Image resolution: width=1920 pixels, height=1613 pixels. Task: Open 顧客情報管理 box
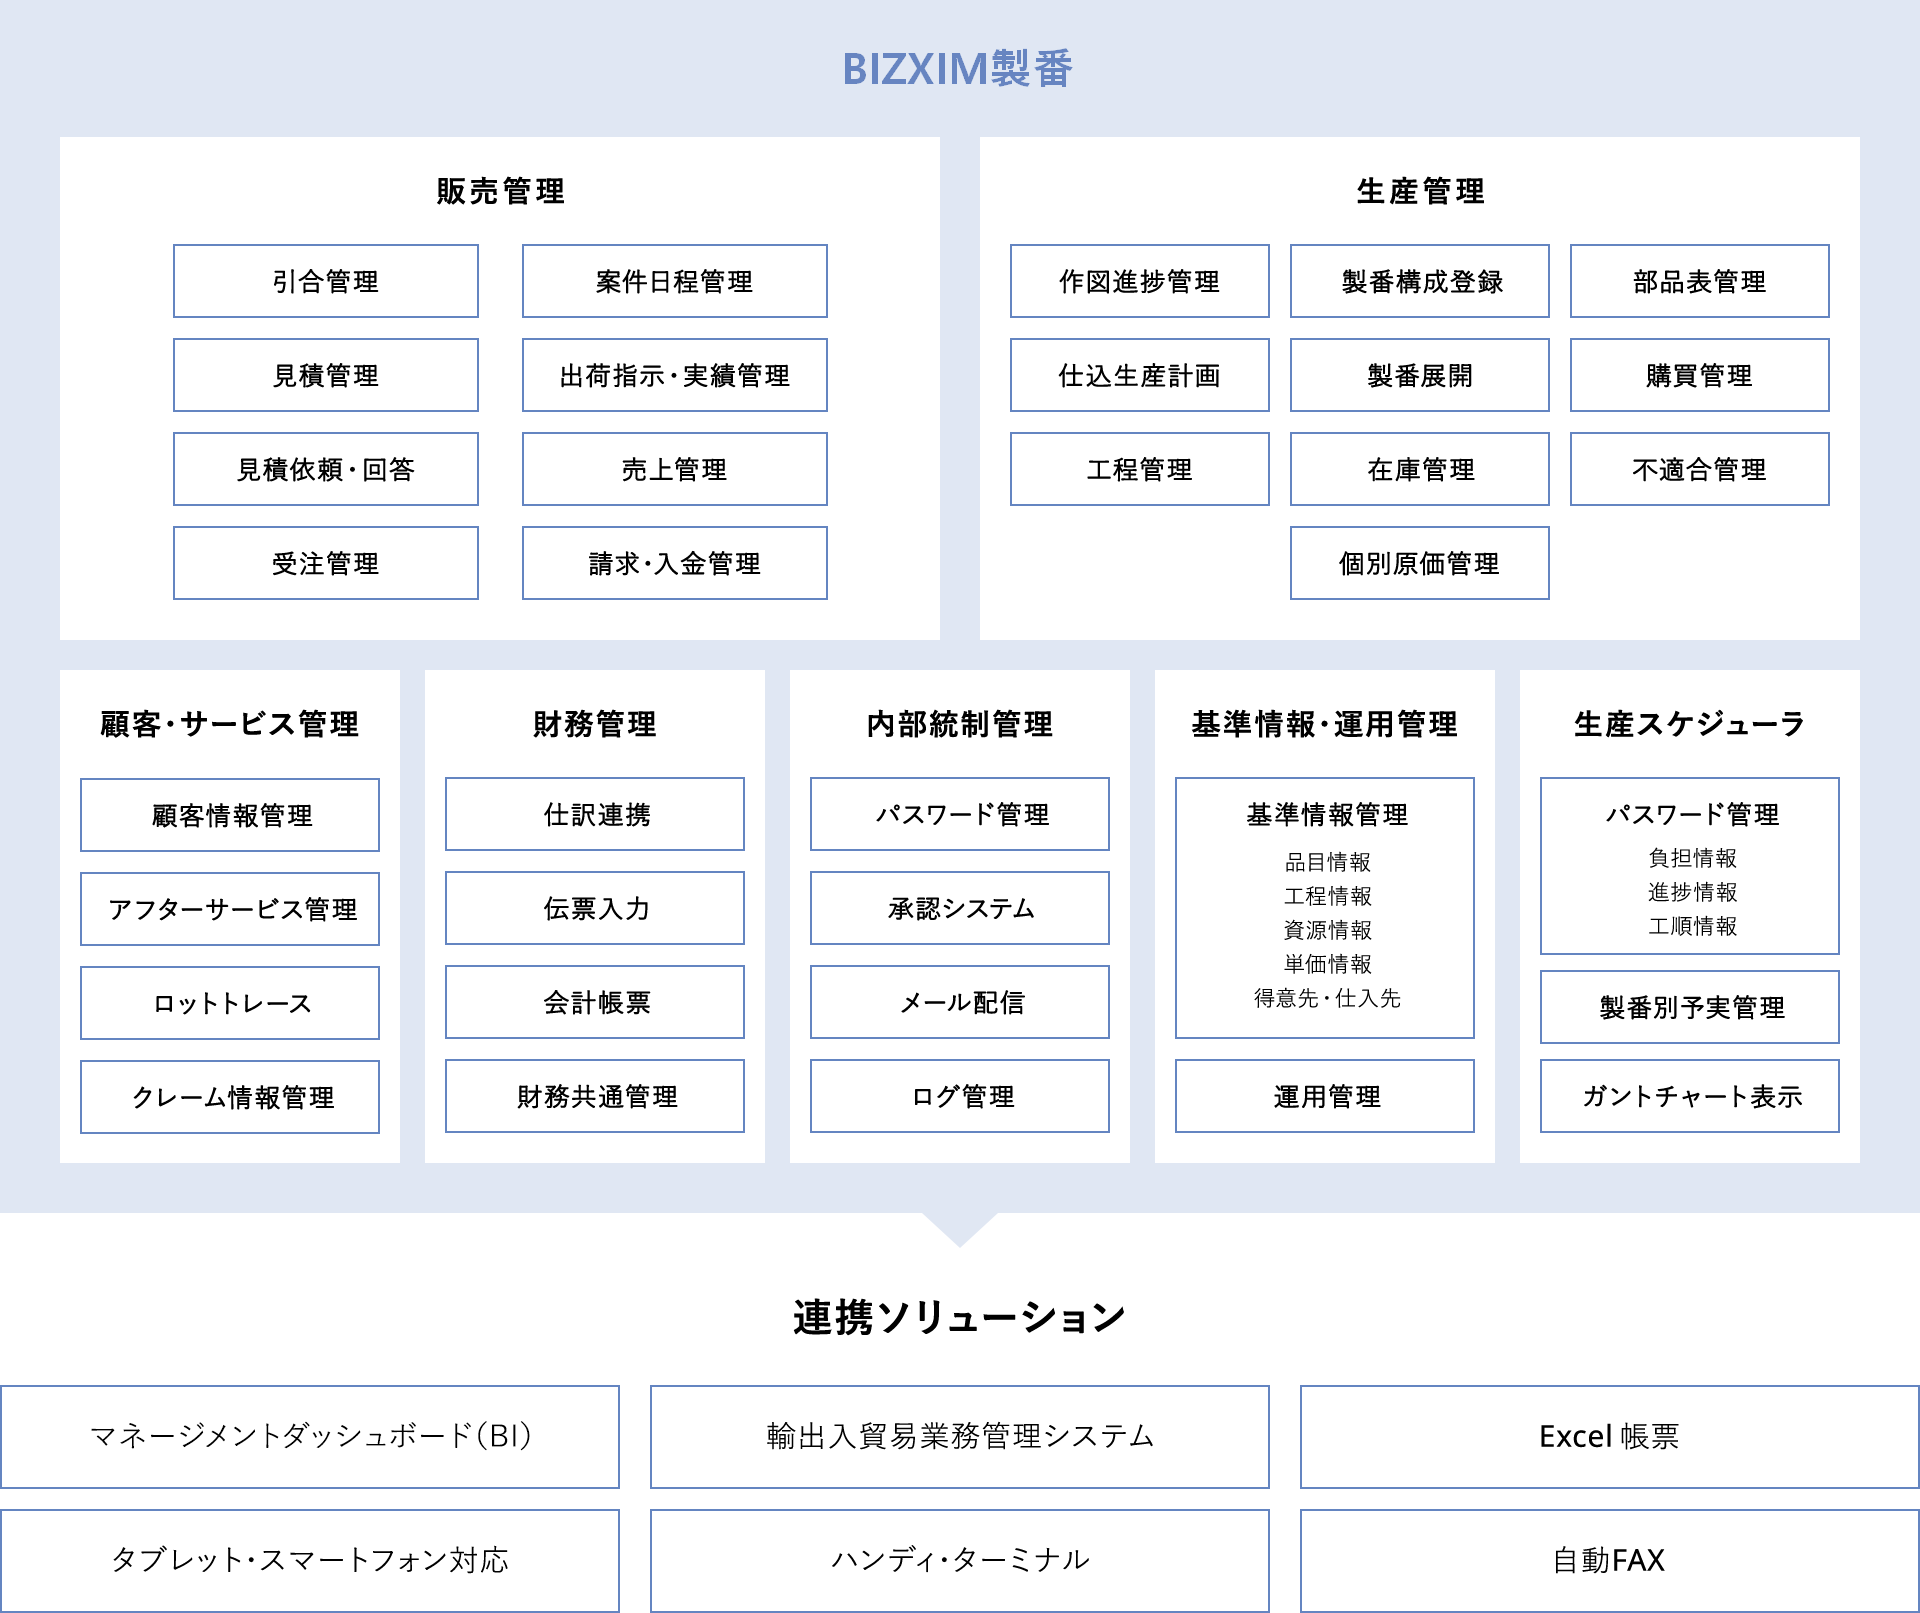tap(230, 815)
